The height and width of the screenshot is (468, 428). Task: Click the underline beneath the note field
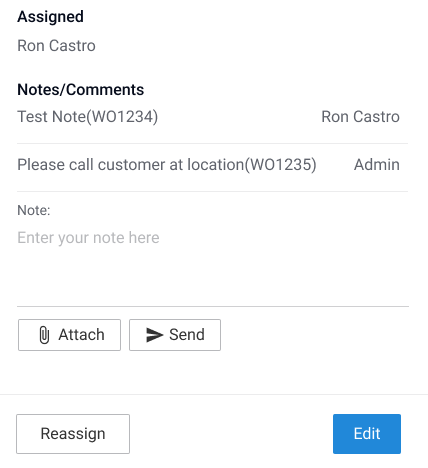coord(213,306)
